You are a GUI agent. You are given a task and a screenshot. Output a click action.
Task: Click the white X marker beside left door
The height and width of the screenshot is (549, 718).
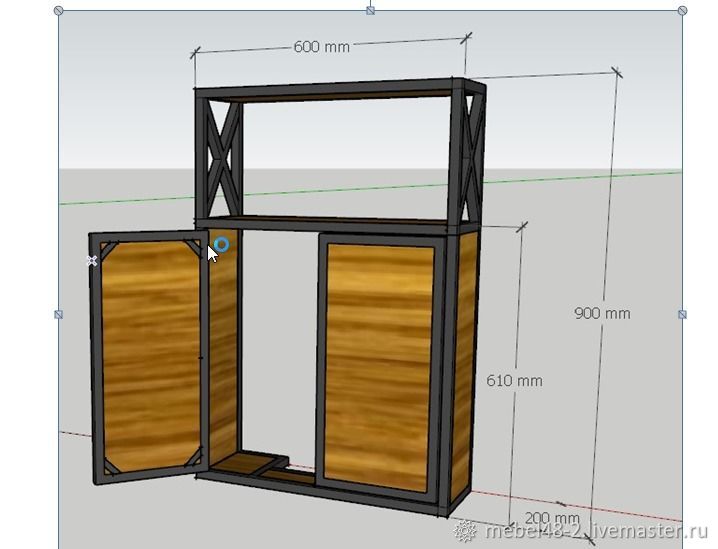click(x=92, y=260)
